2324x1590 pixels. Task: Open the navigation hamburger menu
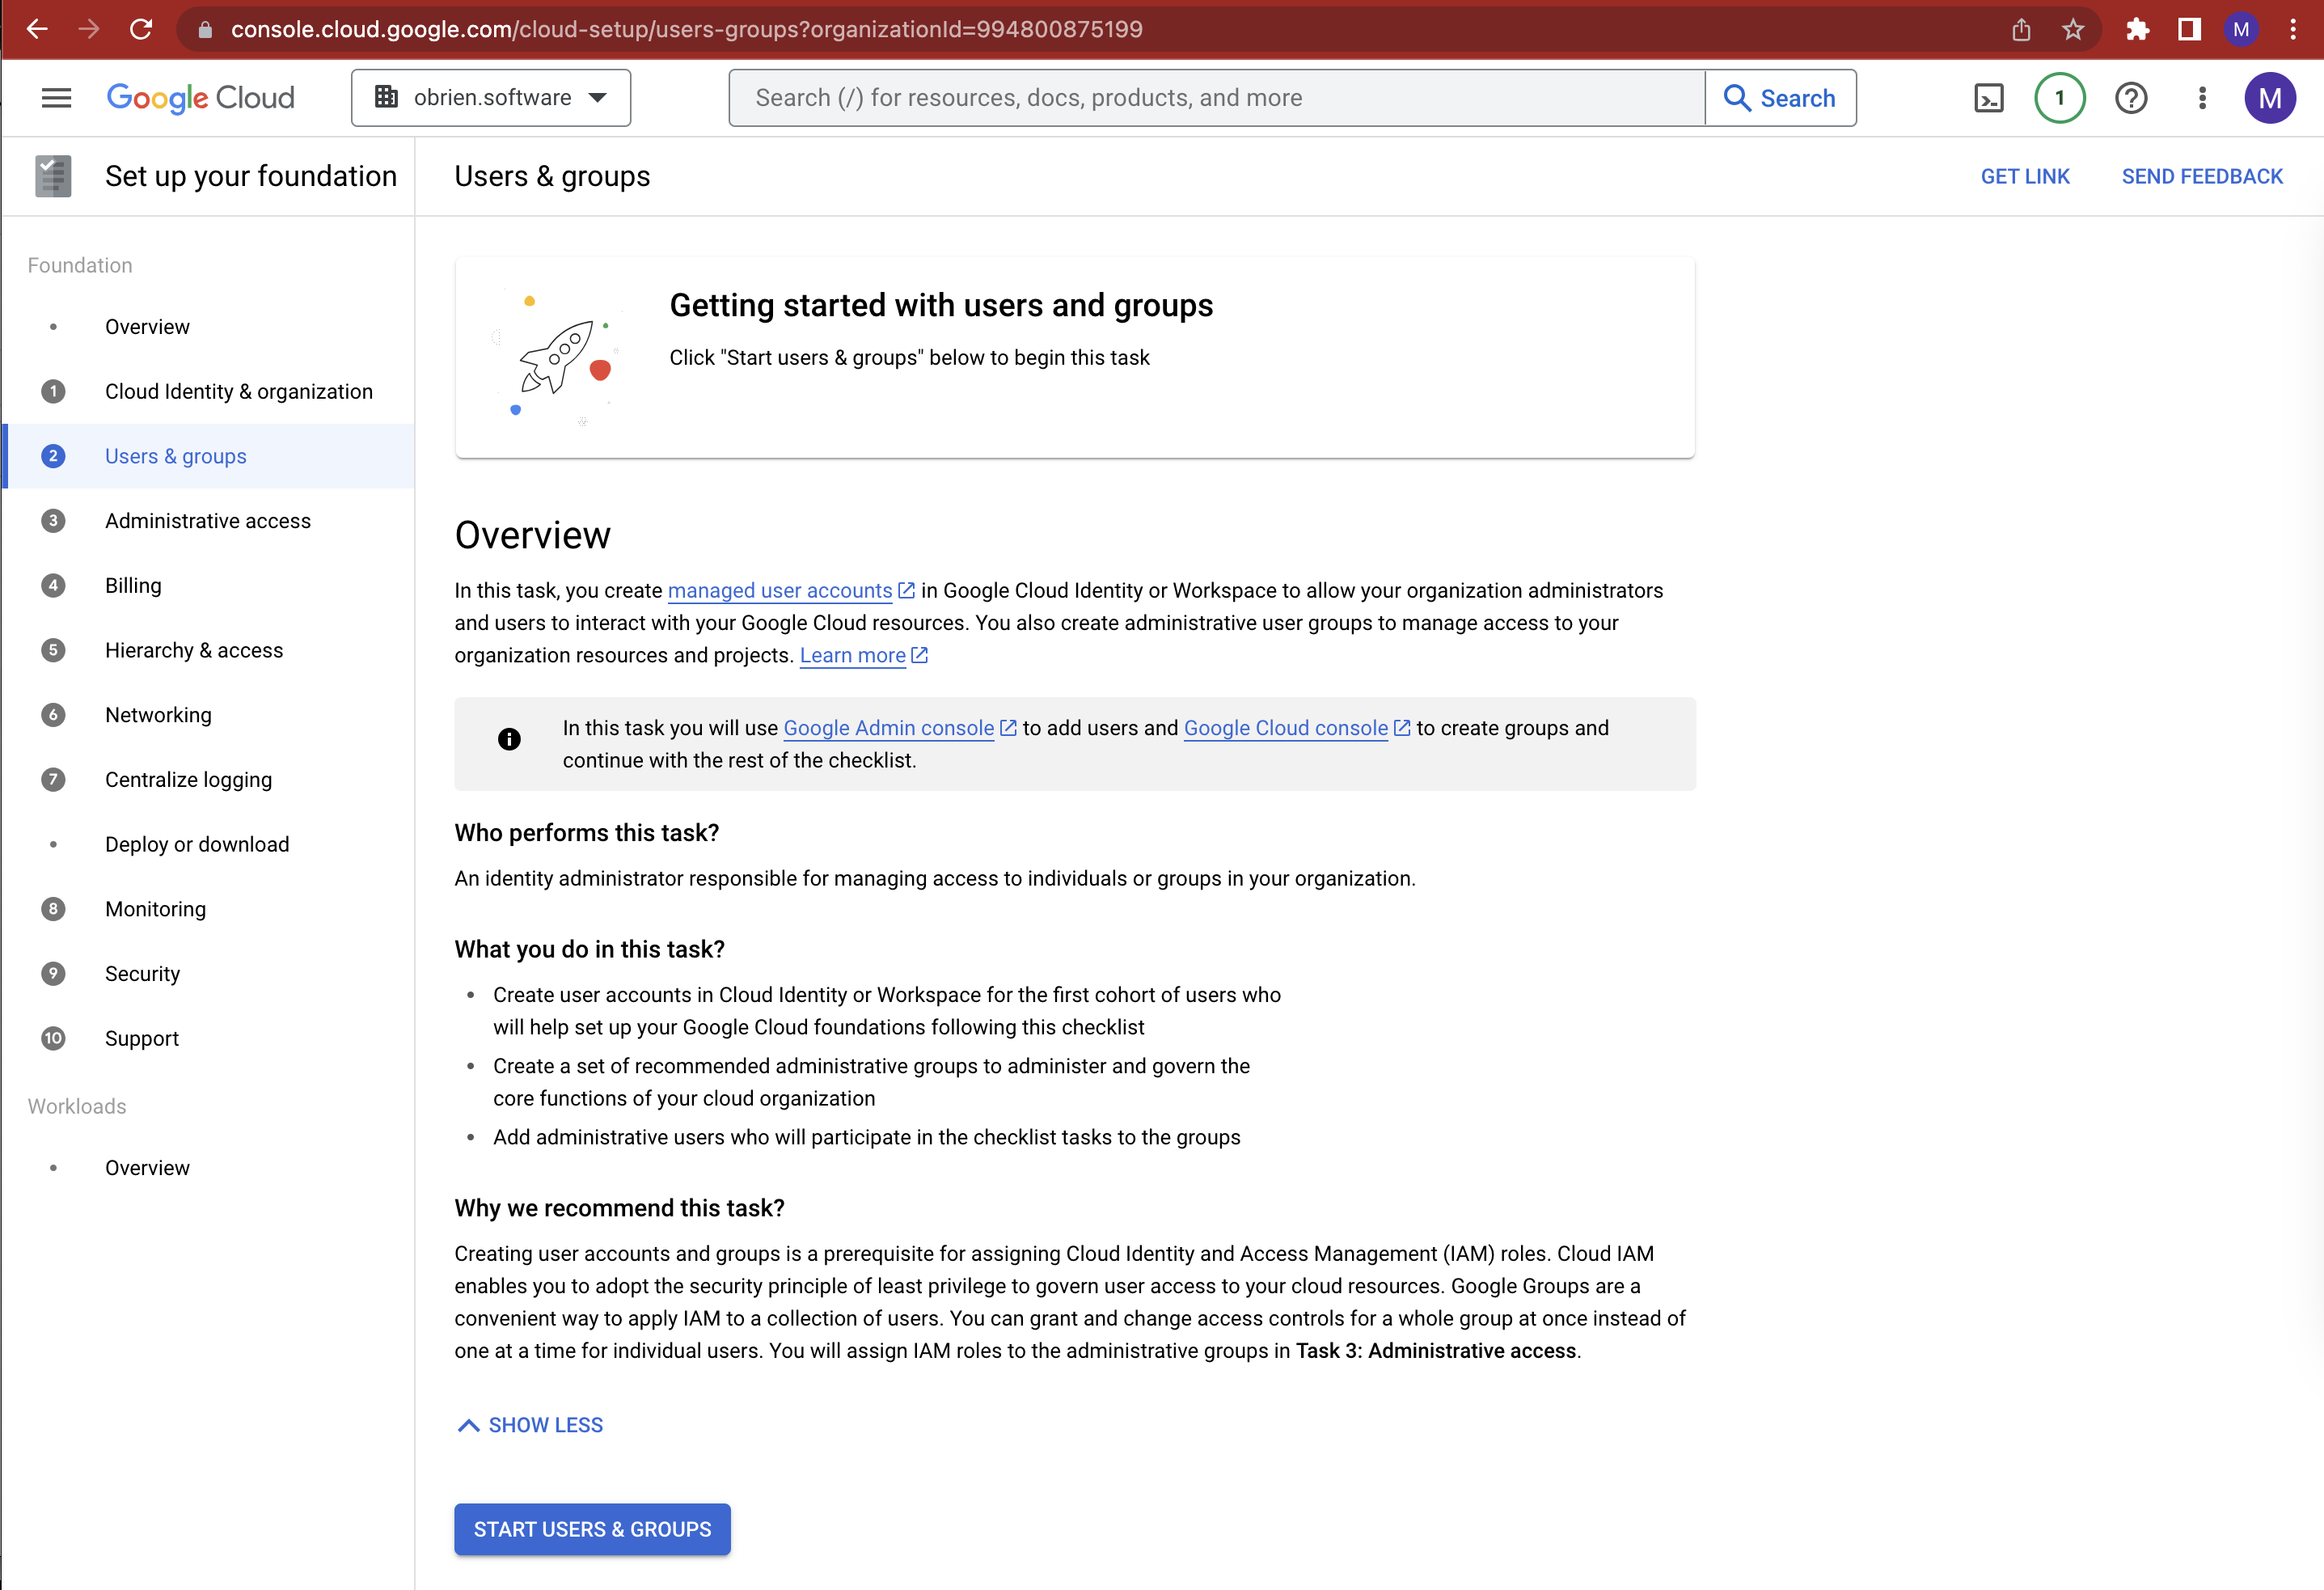click(x=57, y=97)
